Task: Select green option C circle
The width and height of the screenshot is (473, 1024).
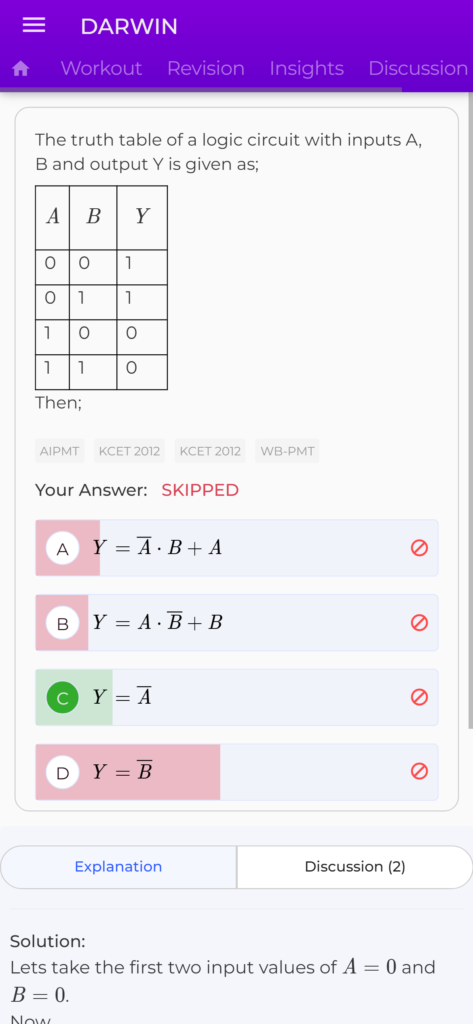Action: [x=63, y=697]
